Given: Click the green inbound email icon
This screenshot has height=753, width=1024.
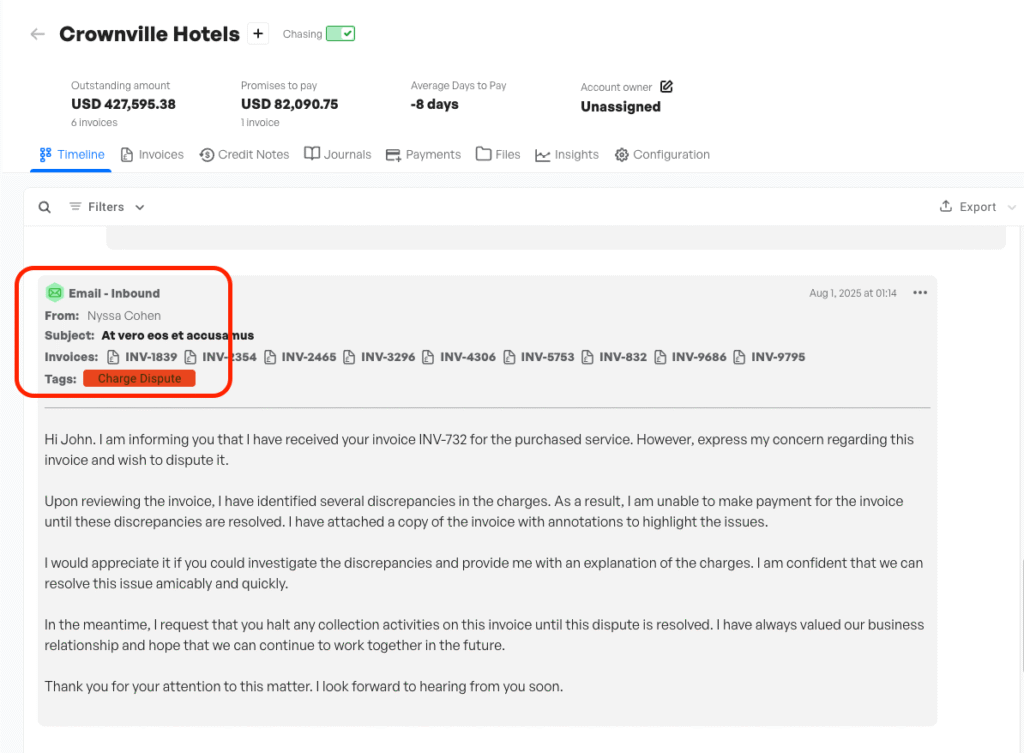Looking at the screenshot, I should tap(54, 293).
